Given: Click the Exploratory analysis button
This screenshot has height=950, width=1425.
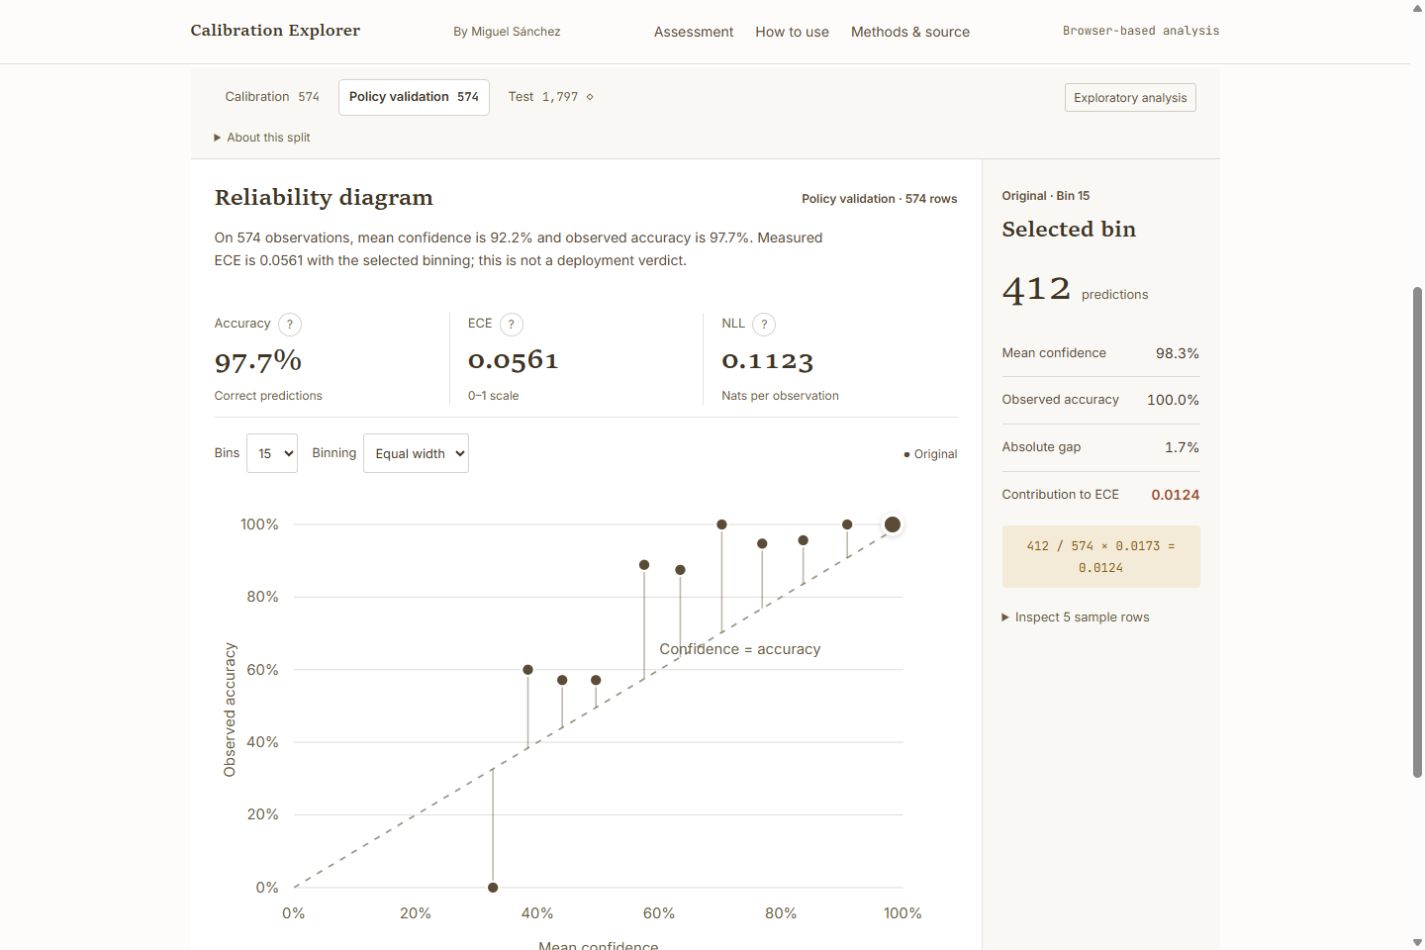Looking at the screenshot, I should tap(1130, 97).
